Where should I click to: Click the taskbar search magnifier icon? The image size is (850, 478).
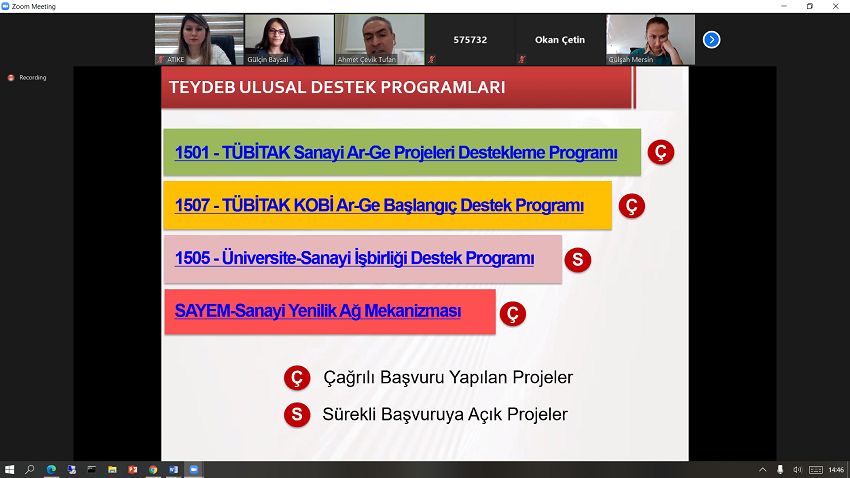(30, 469)
